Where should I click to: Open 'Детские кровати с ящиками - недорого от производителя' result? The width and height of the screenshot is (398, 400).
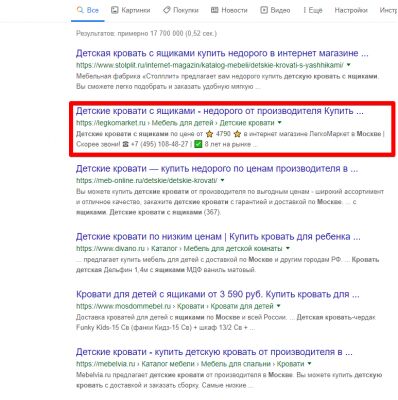[x=220, y=111]
